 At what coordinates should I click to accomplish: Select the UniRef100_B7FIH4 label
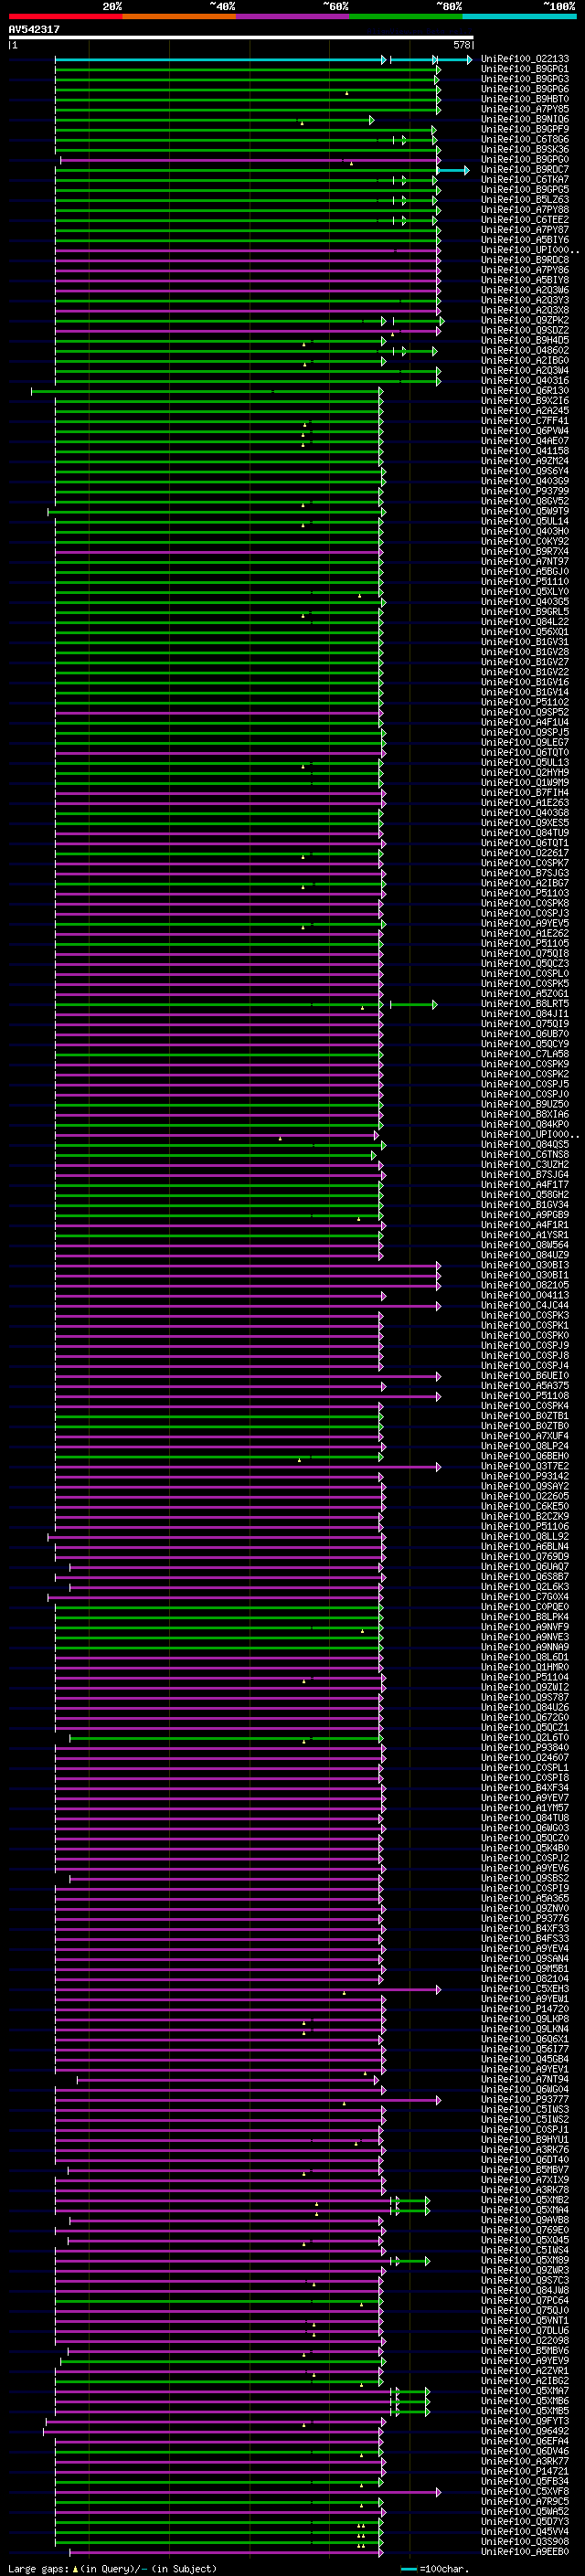coord(525,793)
